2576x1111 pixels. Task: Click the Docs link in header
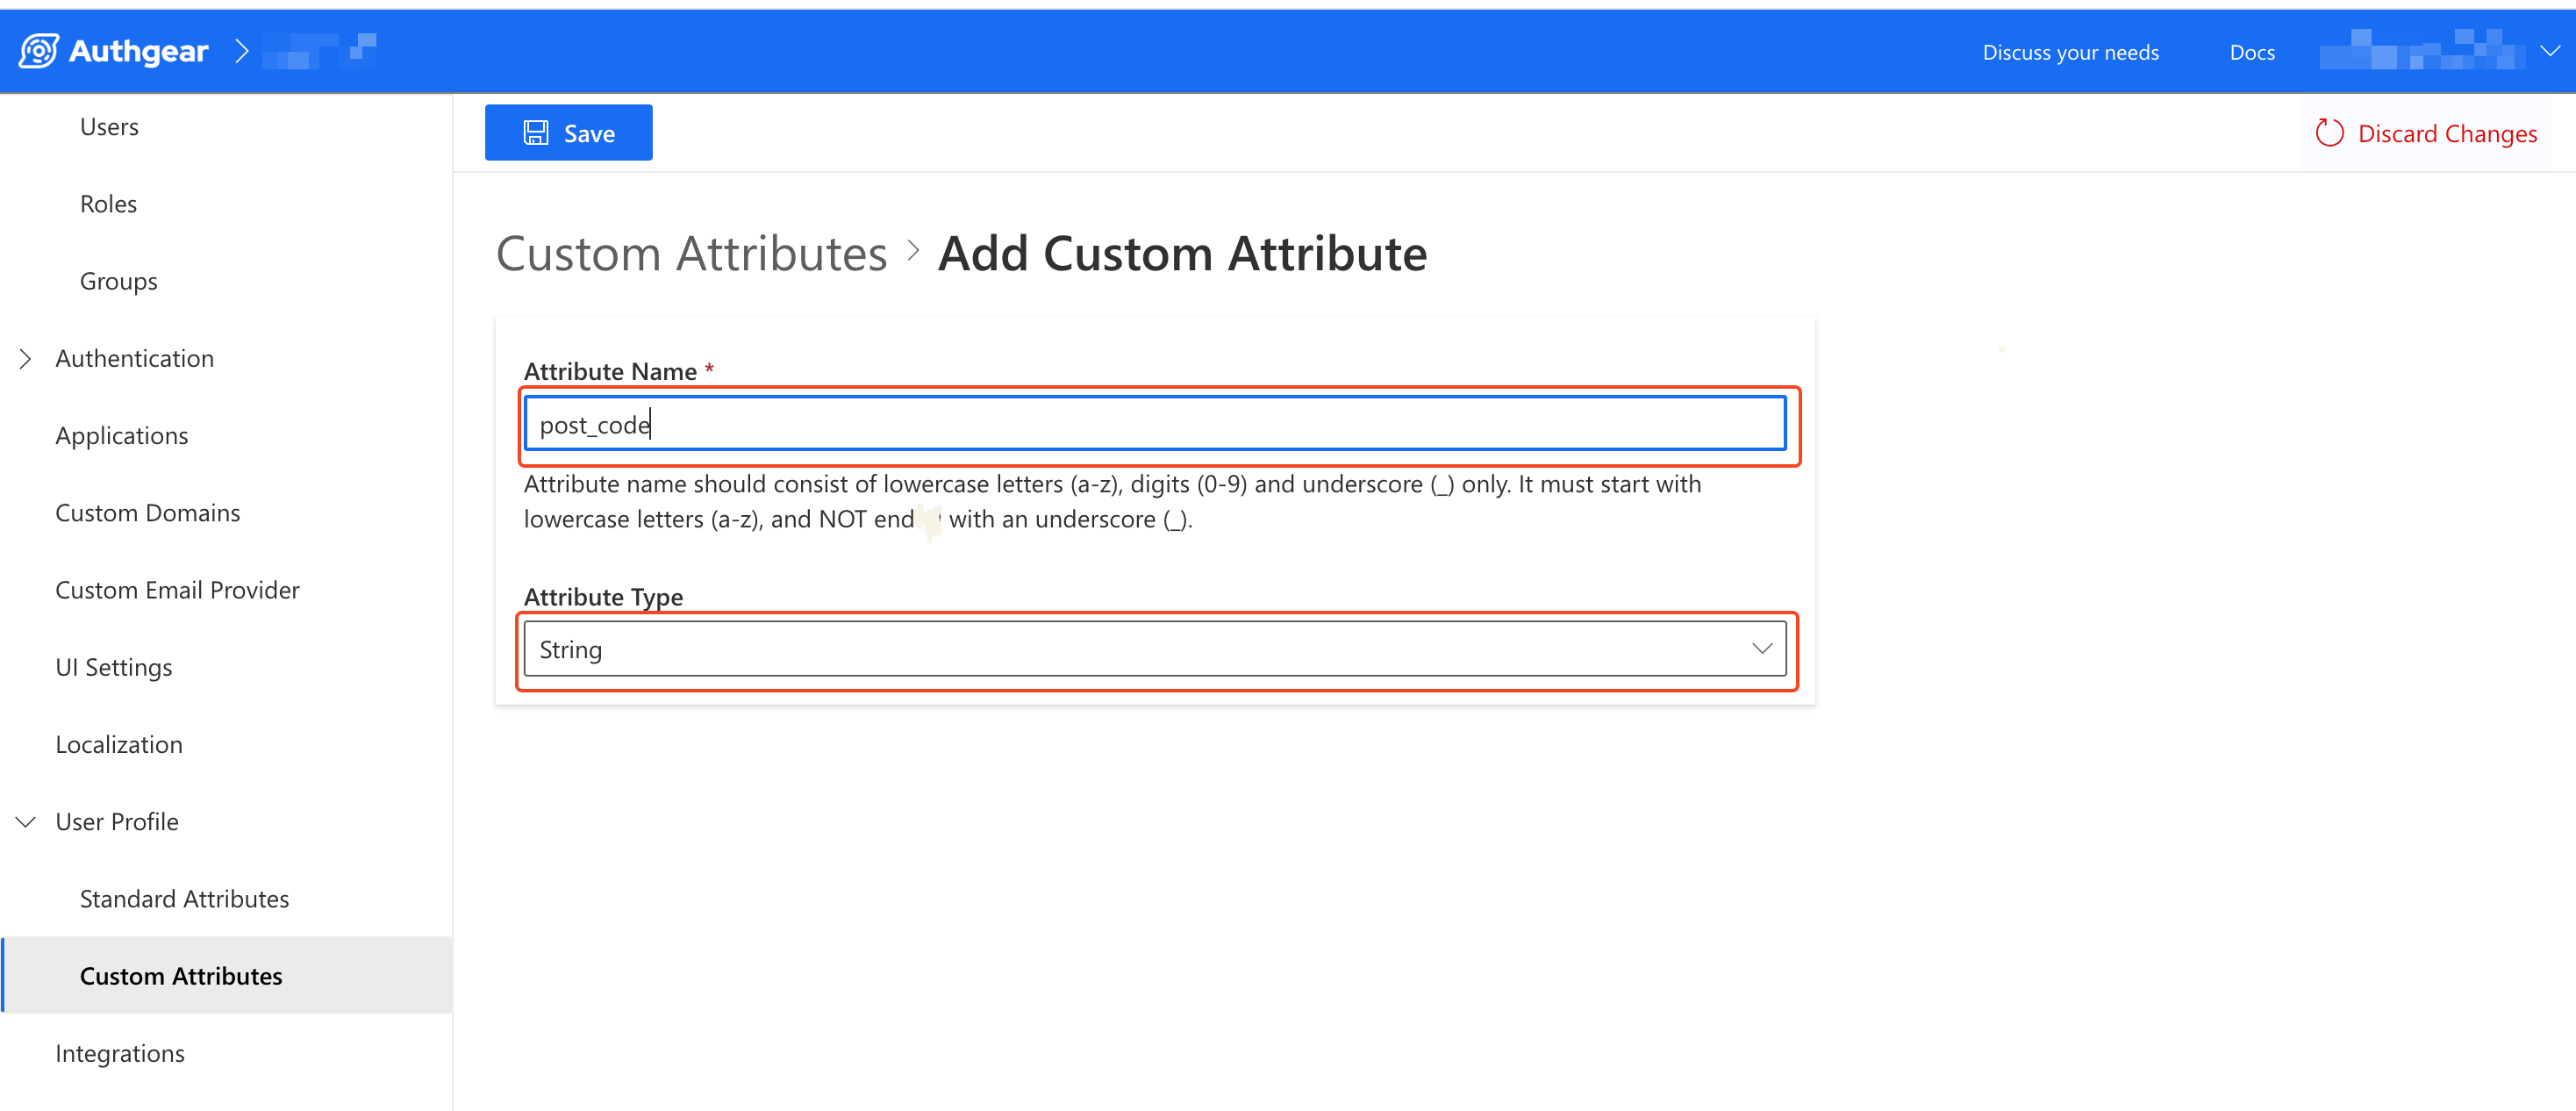coord(2252,52)
